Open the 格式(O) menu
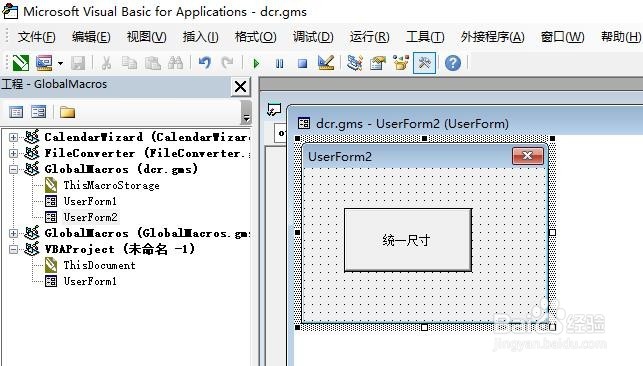 255,37
